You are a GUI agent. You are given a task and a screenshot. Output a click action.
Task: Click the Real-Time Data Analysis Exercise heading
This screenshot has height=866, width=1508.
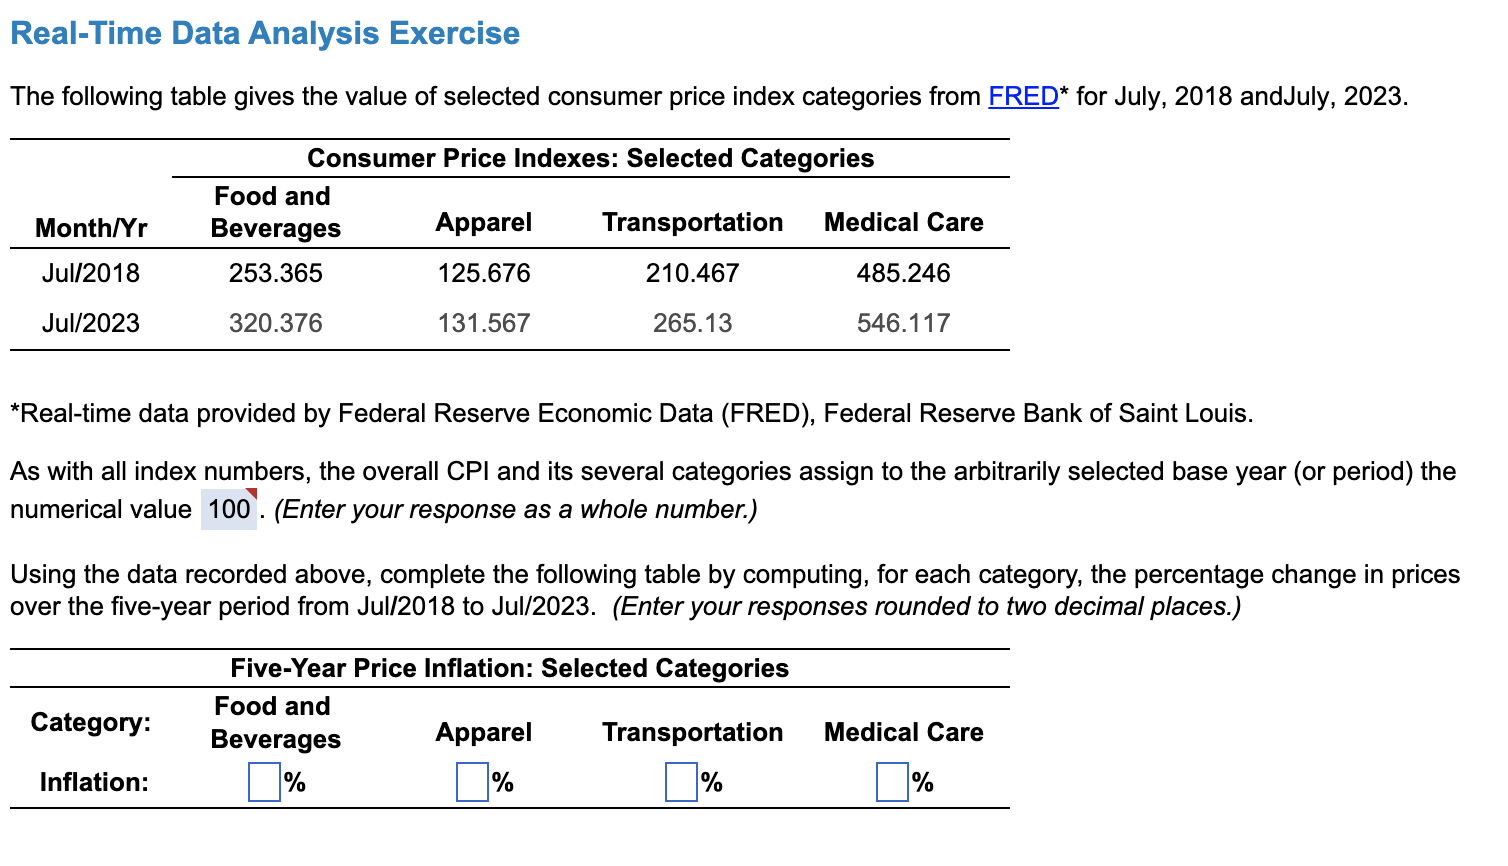(265, 33)
